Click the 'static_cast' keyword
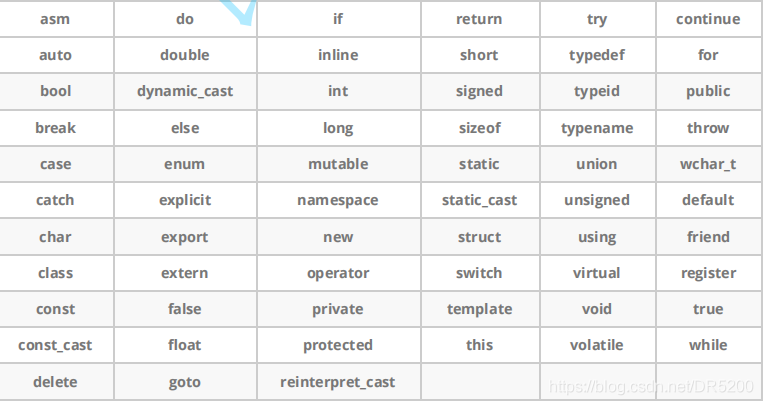The width and height of the screenshot is (763, 405). (x=479, y=200)
